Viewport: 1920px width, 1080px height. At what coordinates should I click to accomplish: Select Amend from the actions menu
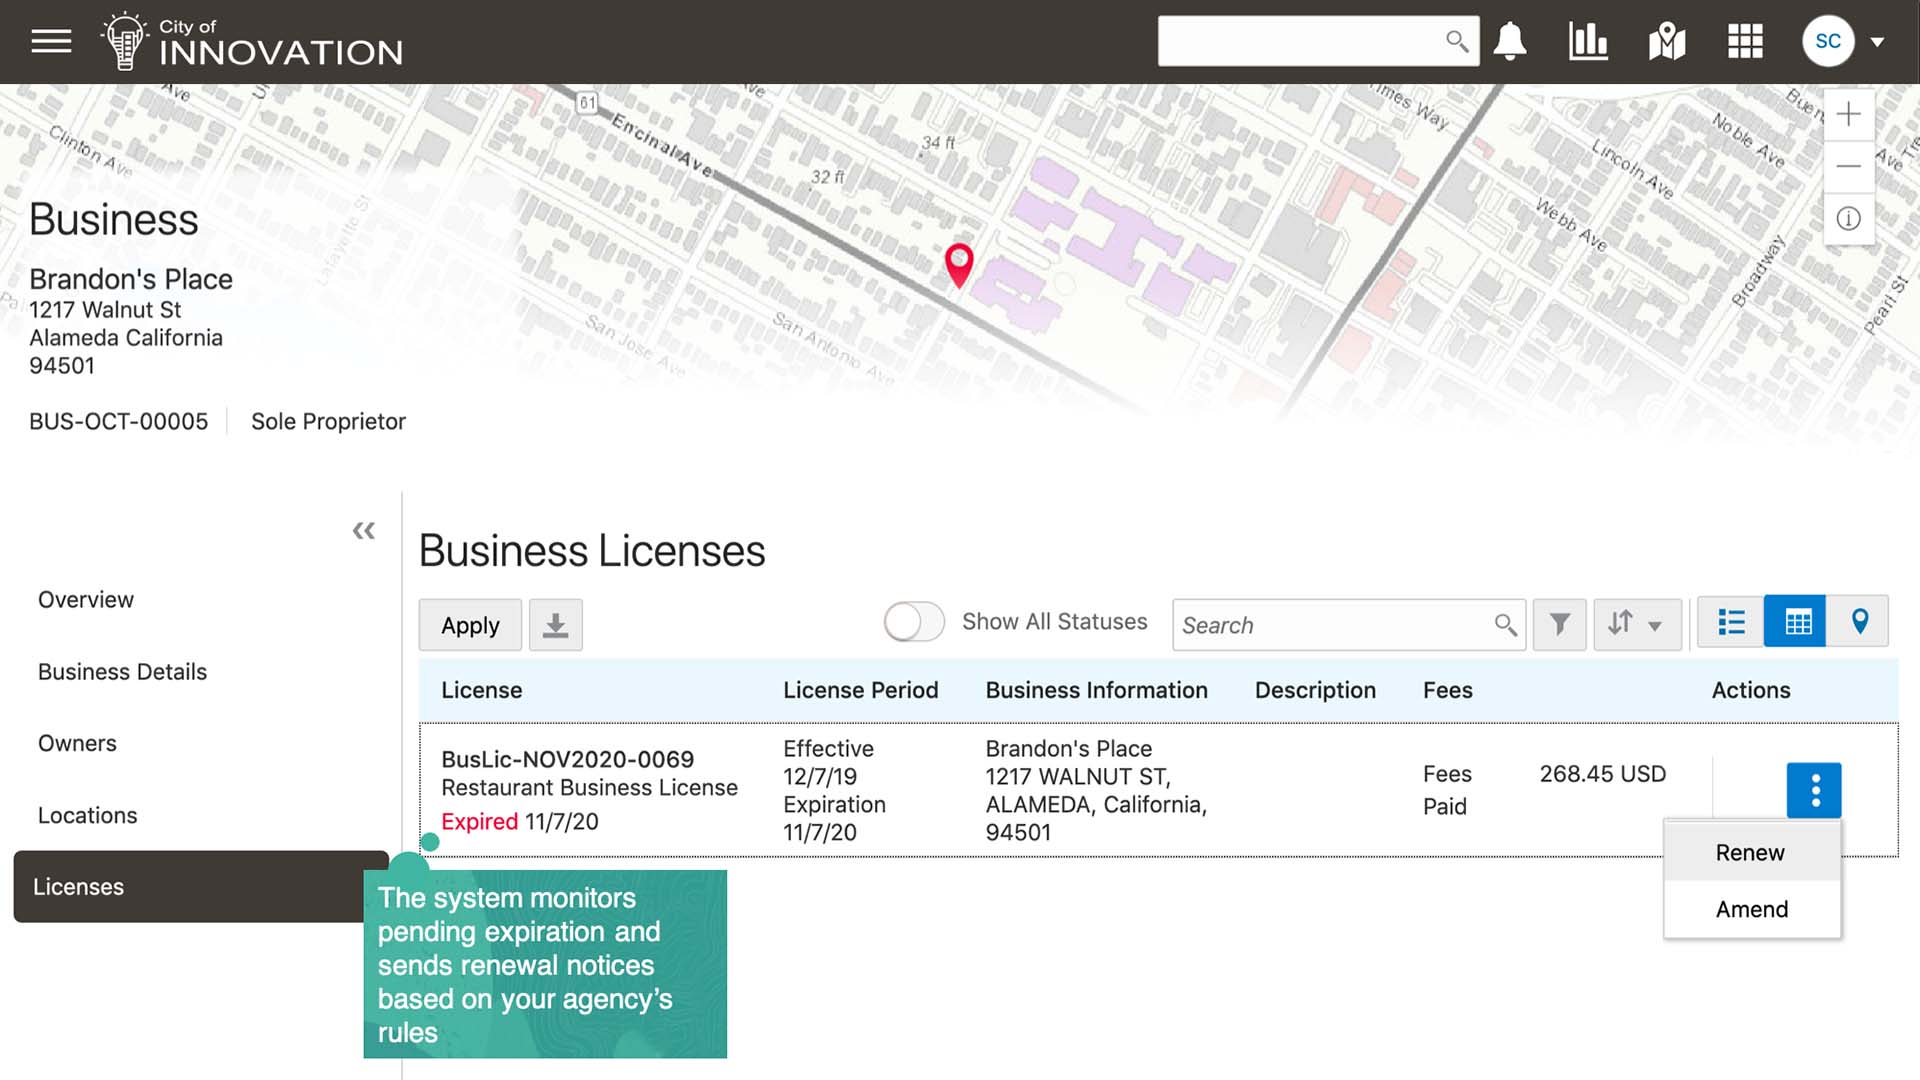coord(1751,908)
